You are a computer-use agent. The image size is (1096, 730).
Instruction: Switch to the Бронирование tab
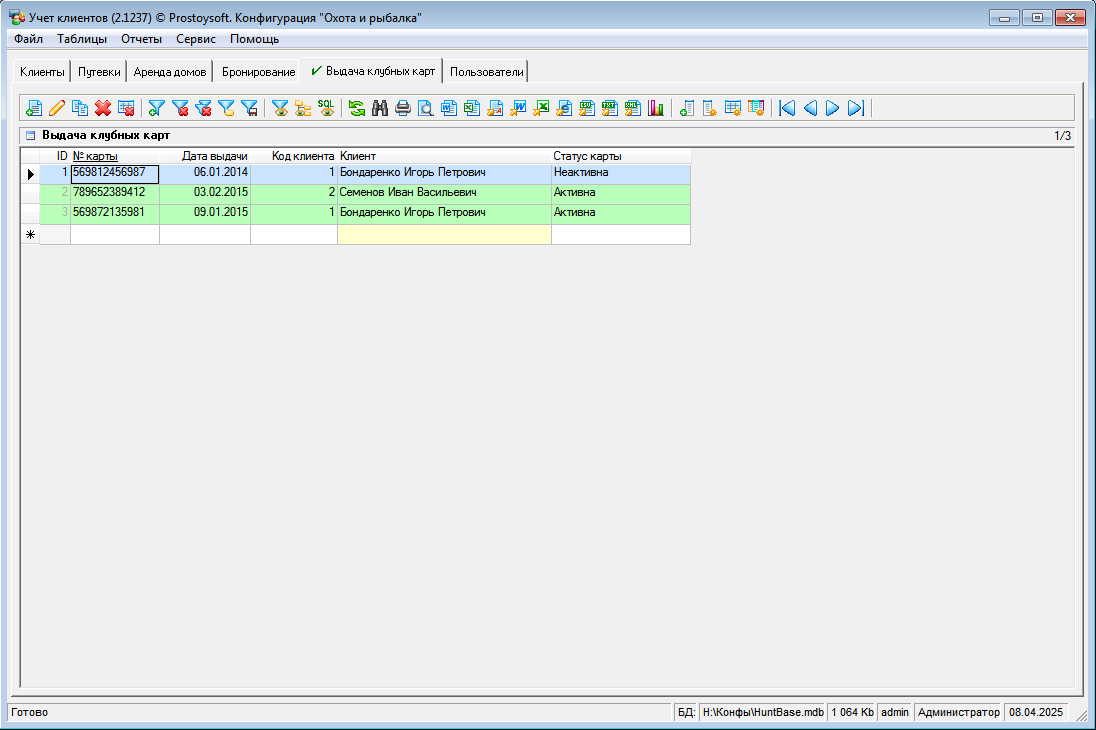[x=258, y=72]
